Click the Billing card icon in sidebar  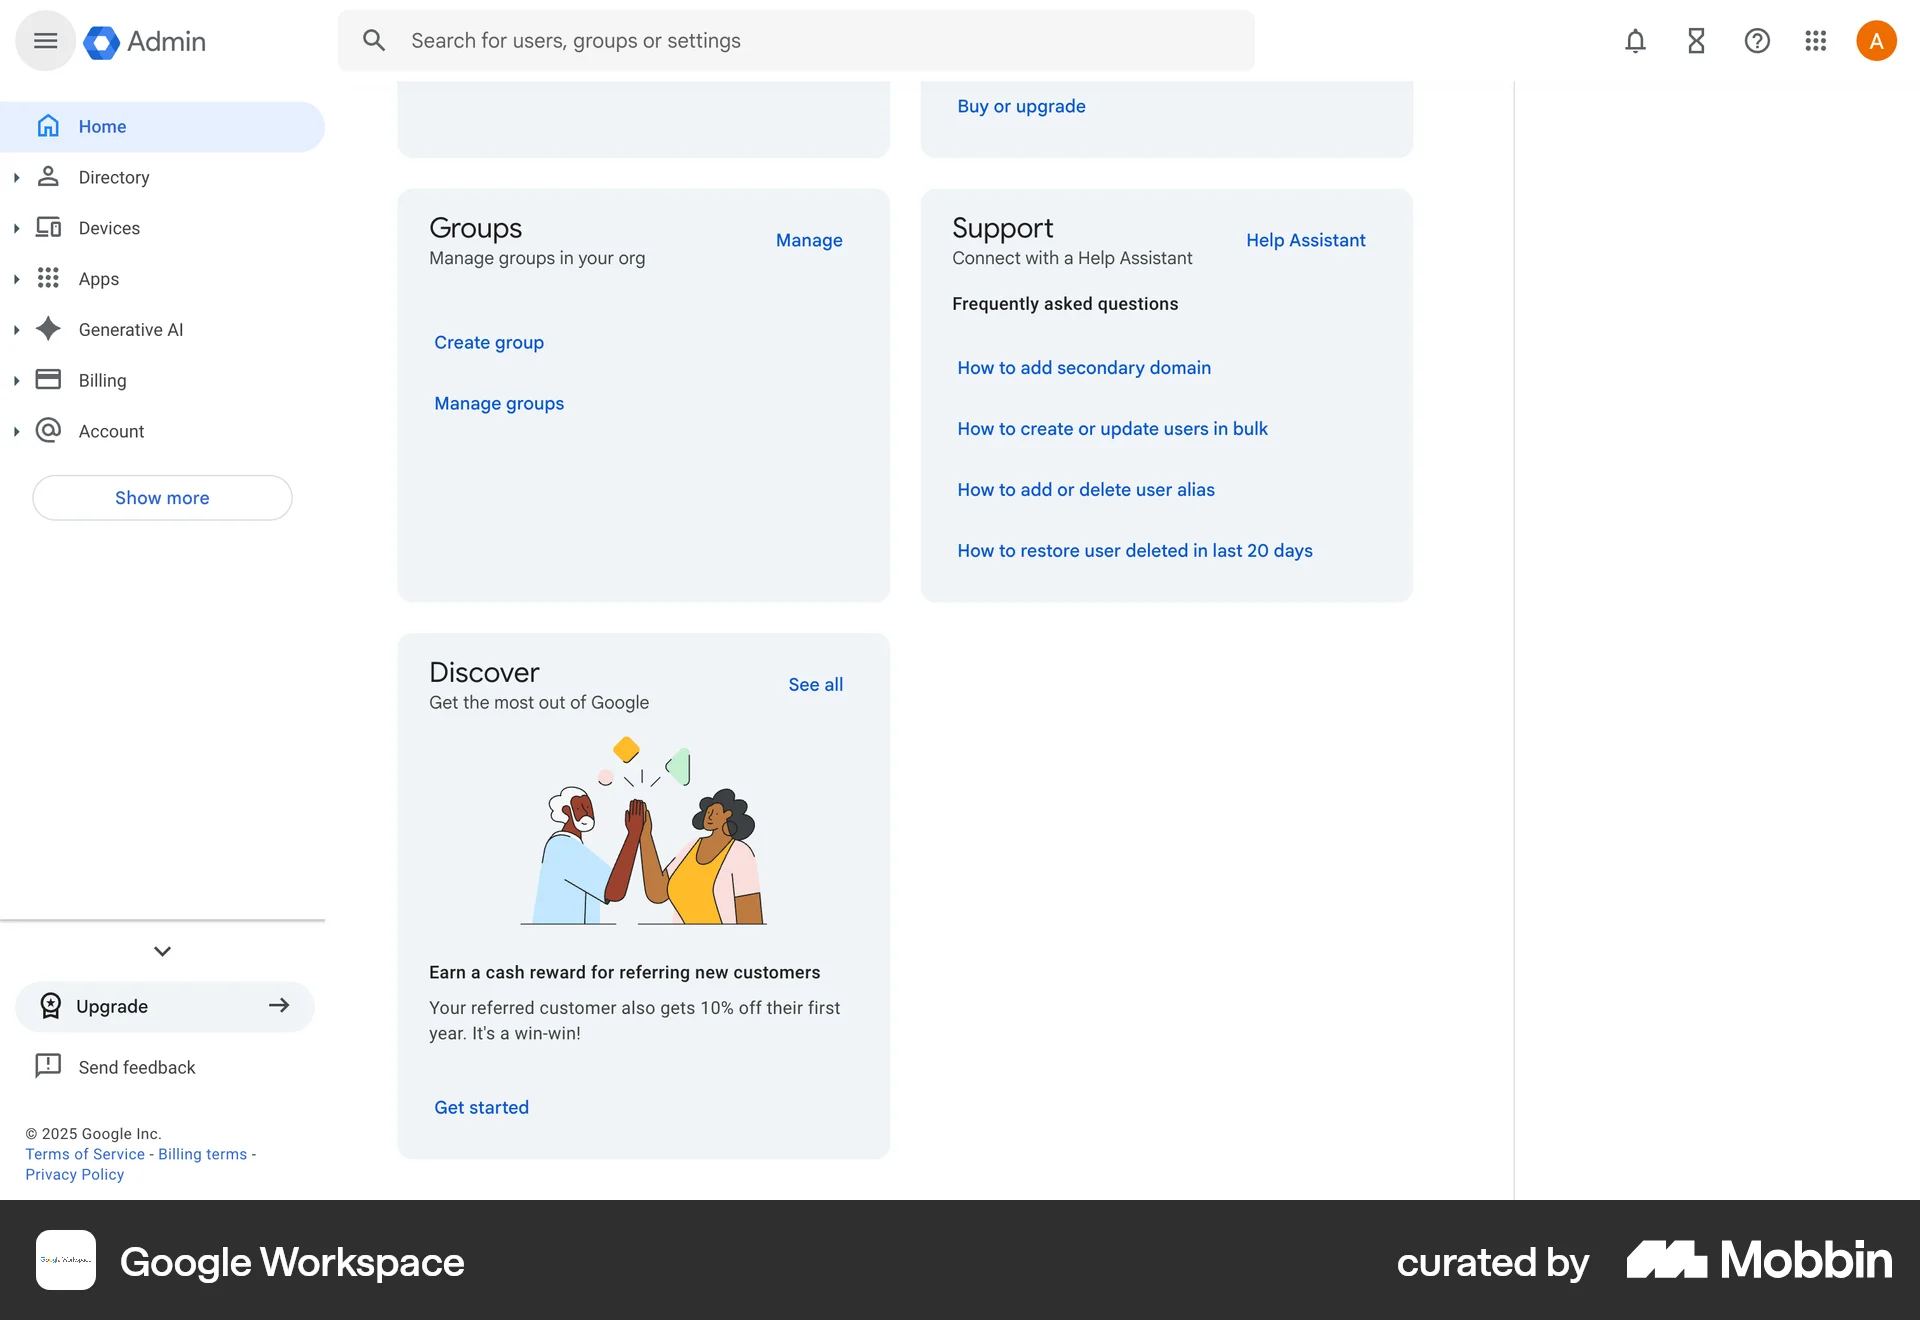click(x=48, y=379)
